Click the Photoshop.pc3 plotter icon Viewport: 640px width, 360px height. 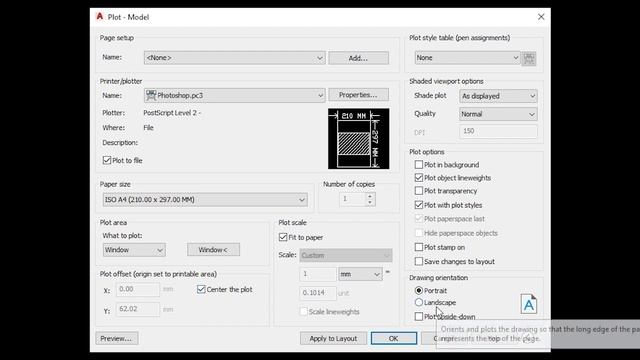point(151,95)
